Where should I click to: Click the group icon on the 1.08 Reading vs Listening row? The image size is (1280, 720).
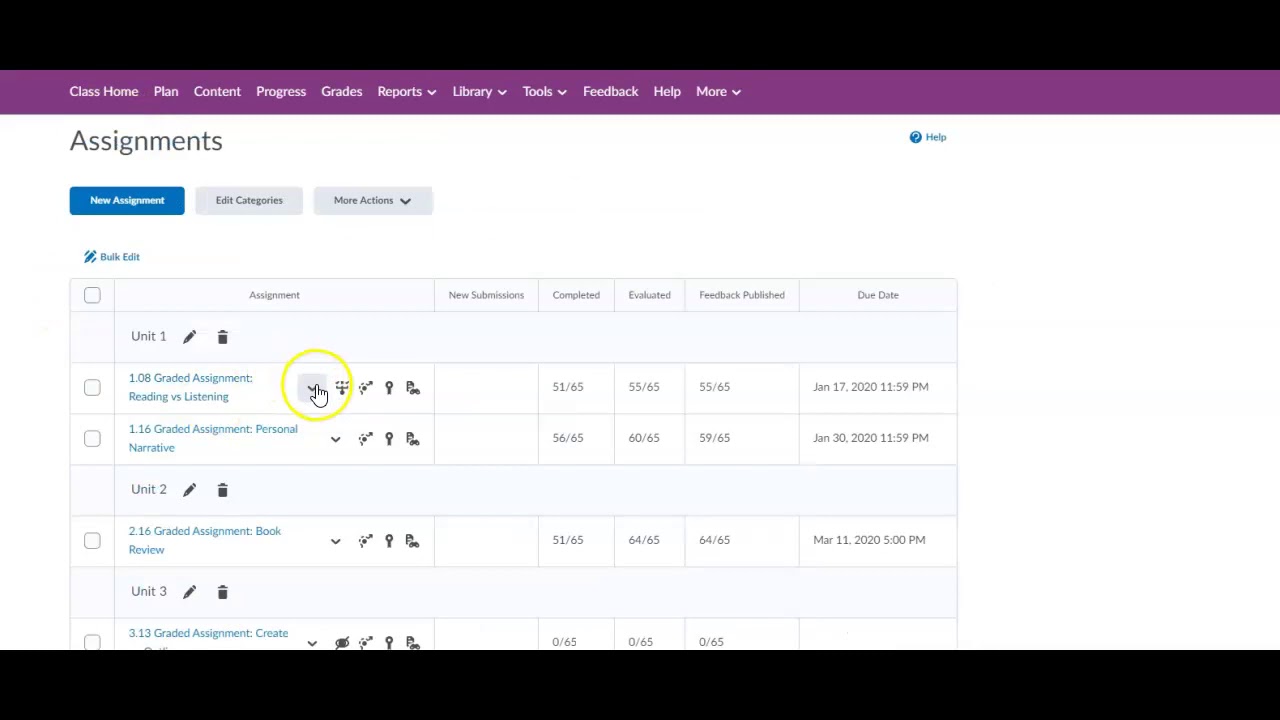click(342, 388)
